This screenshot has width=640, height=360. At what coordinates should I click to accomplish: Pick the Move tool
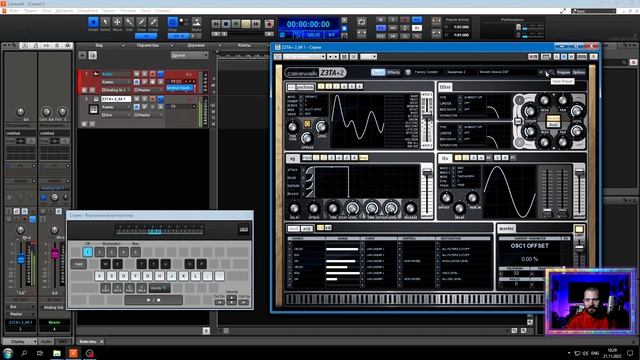coord(117,22)
